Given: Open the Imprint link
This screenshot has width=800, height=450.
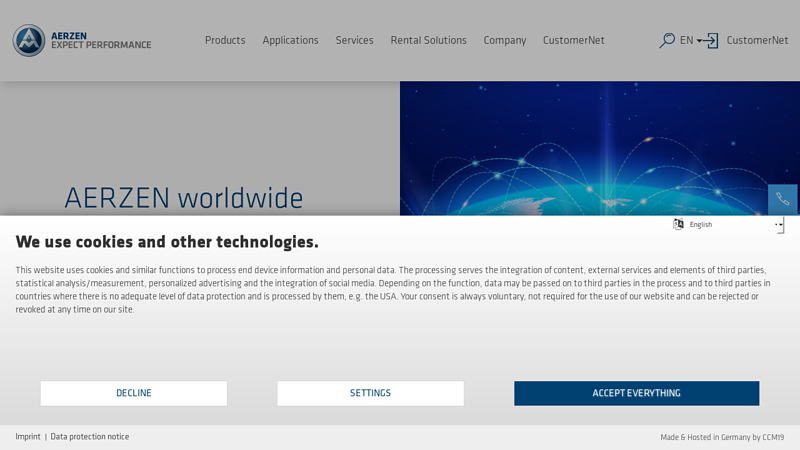Looking at the screenshot, I should (x=28, y=437).
